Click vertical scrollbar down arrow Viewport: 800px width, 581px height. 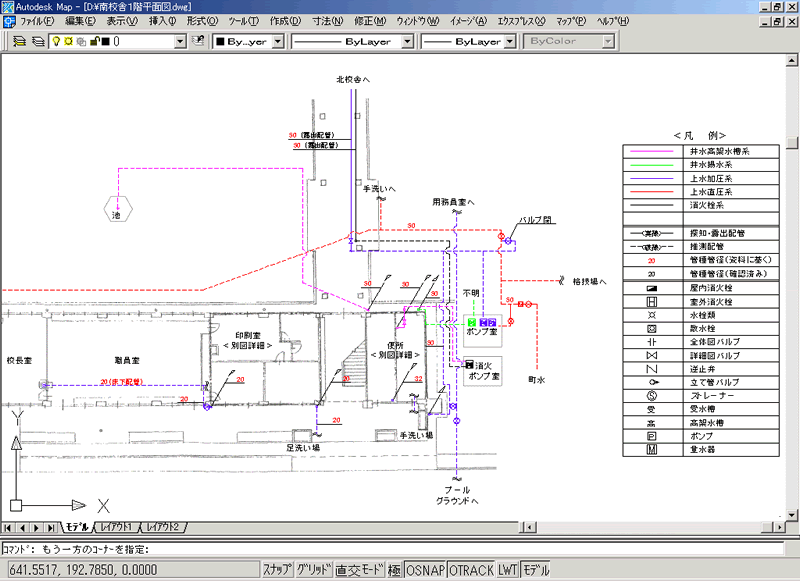[792, 515]
